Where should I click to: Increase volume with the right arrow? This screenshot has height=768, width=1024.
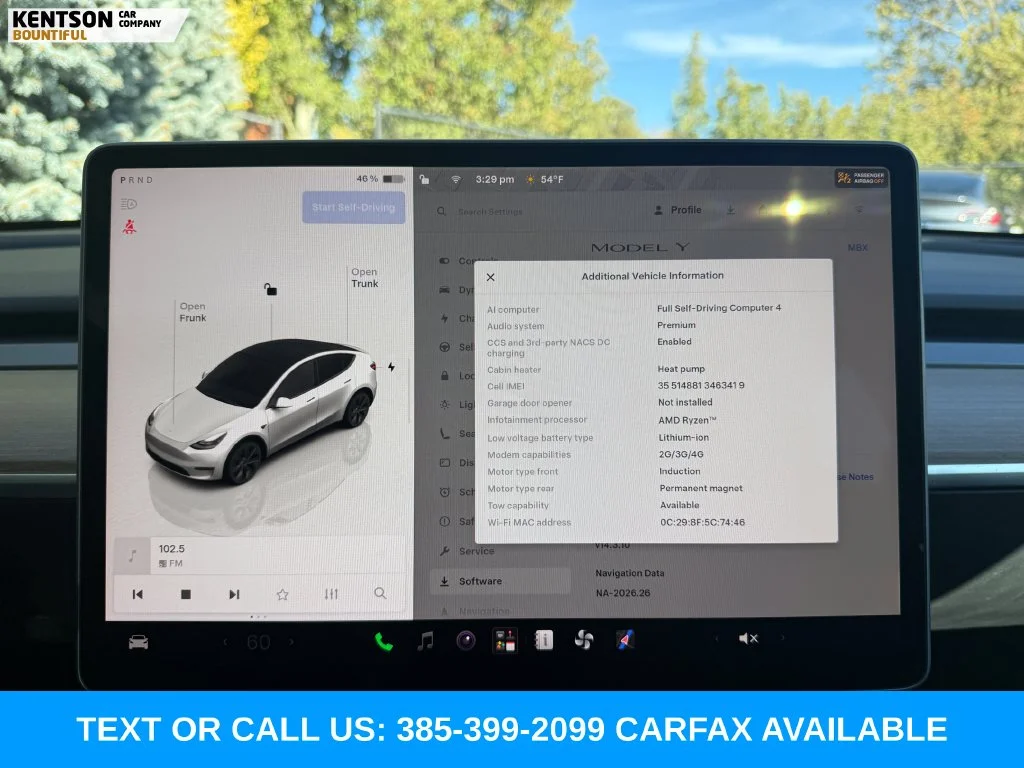782,638
